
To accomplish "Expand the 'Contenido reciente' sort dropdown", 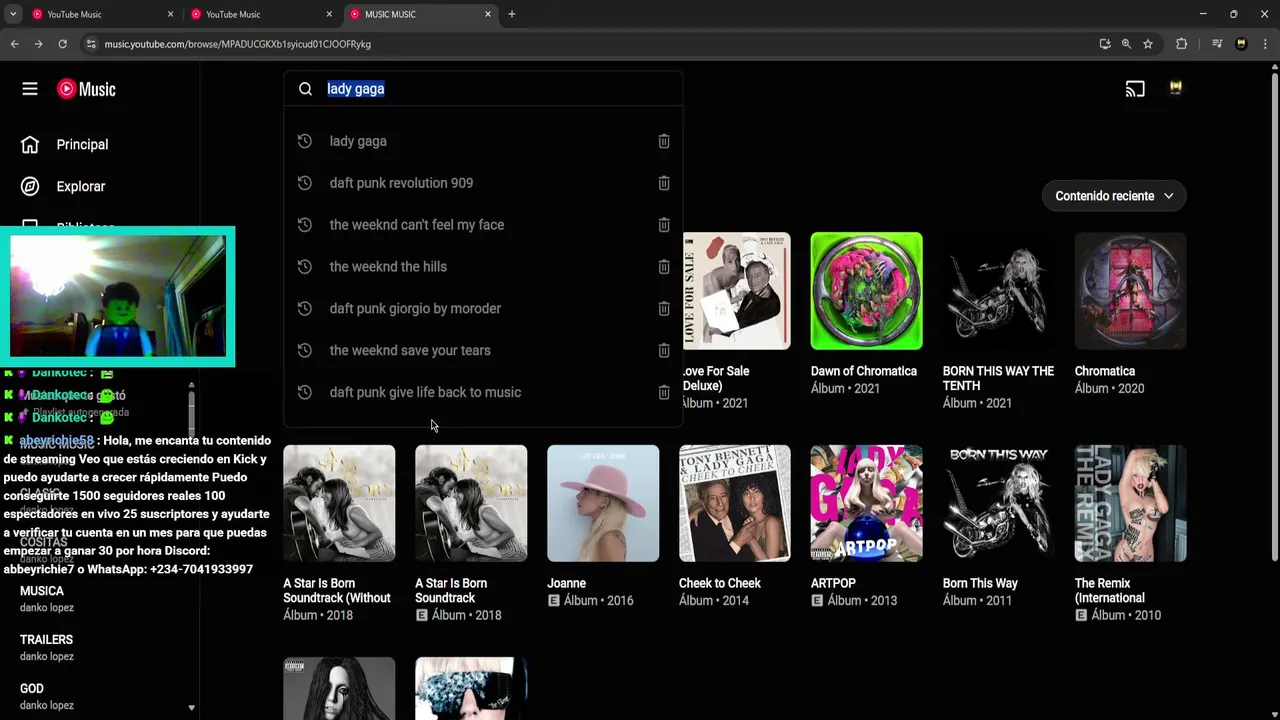I will pyautogui.click(x=1114, y=196).
